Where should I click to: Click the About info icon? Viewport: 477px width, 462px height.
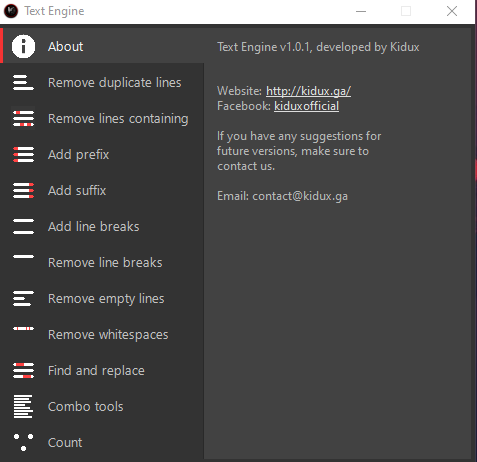(23, 46)
